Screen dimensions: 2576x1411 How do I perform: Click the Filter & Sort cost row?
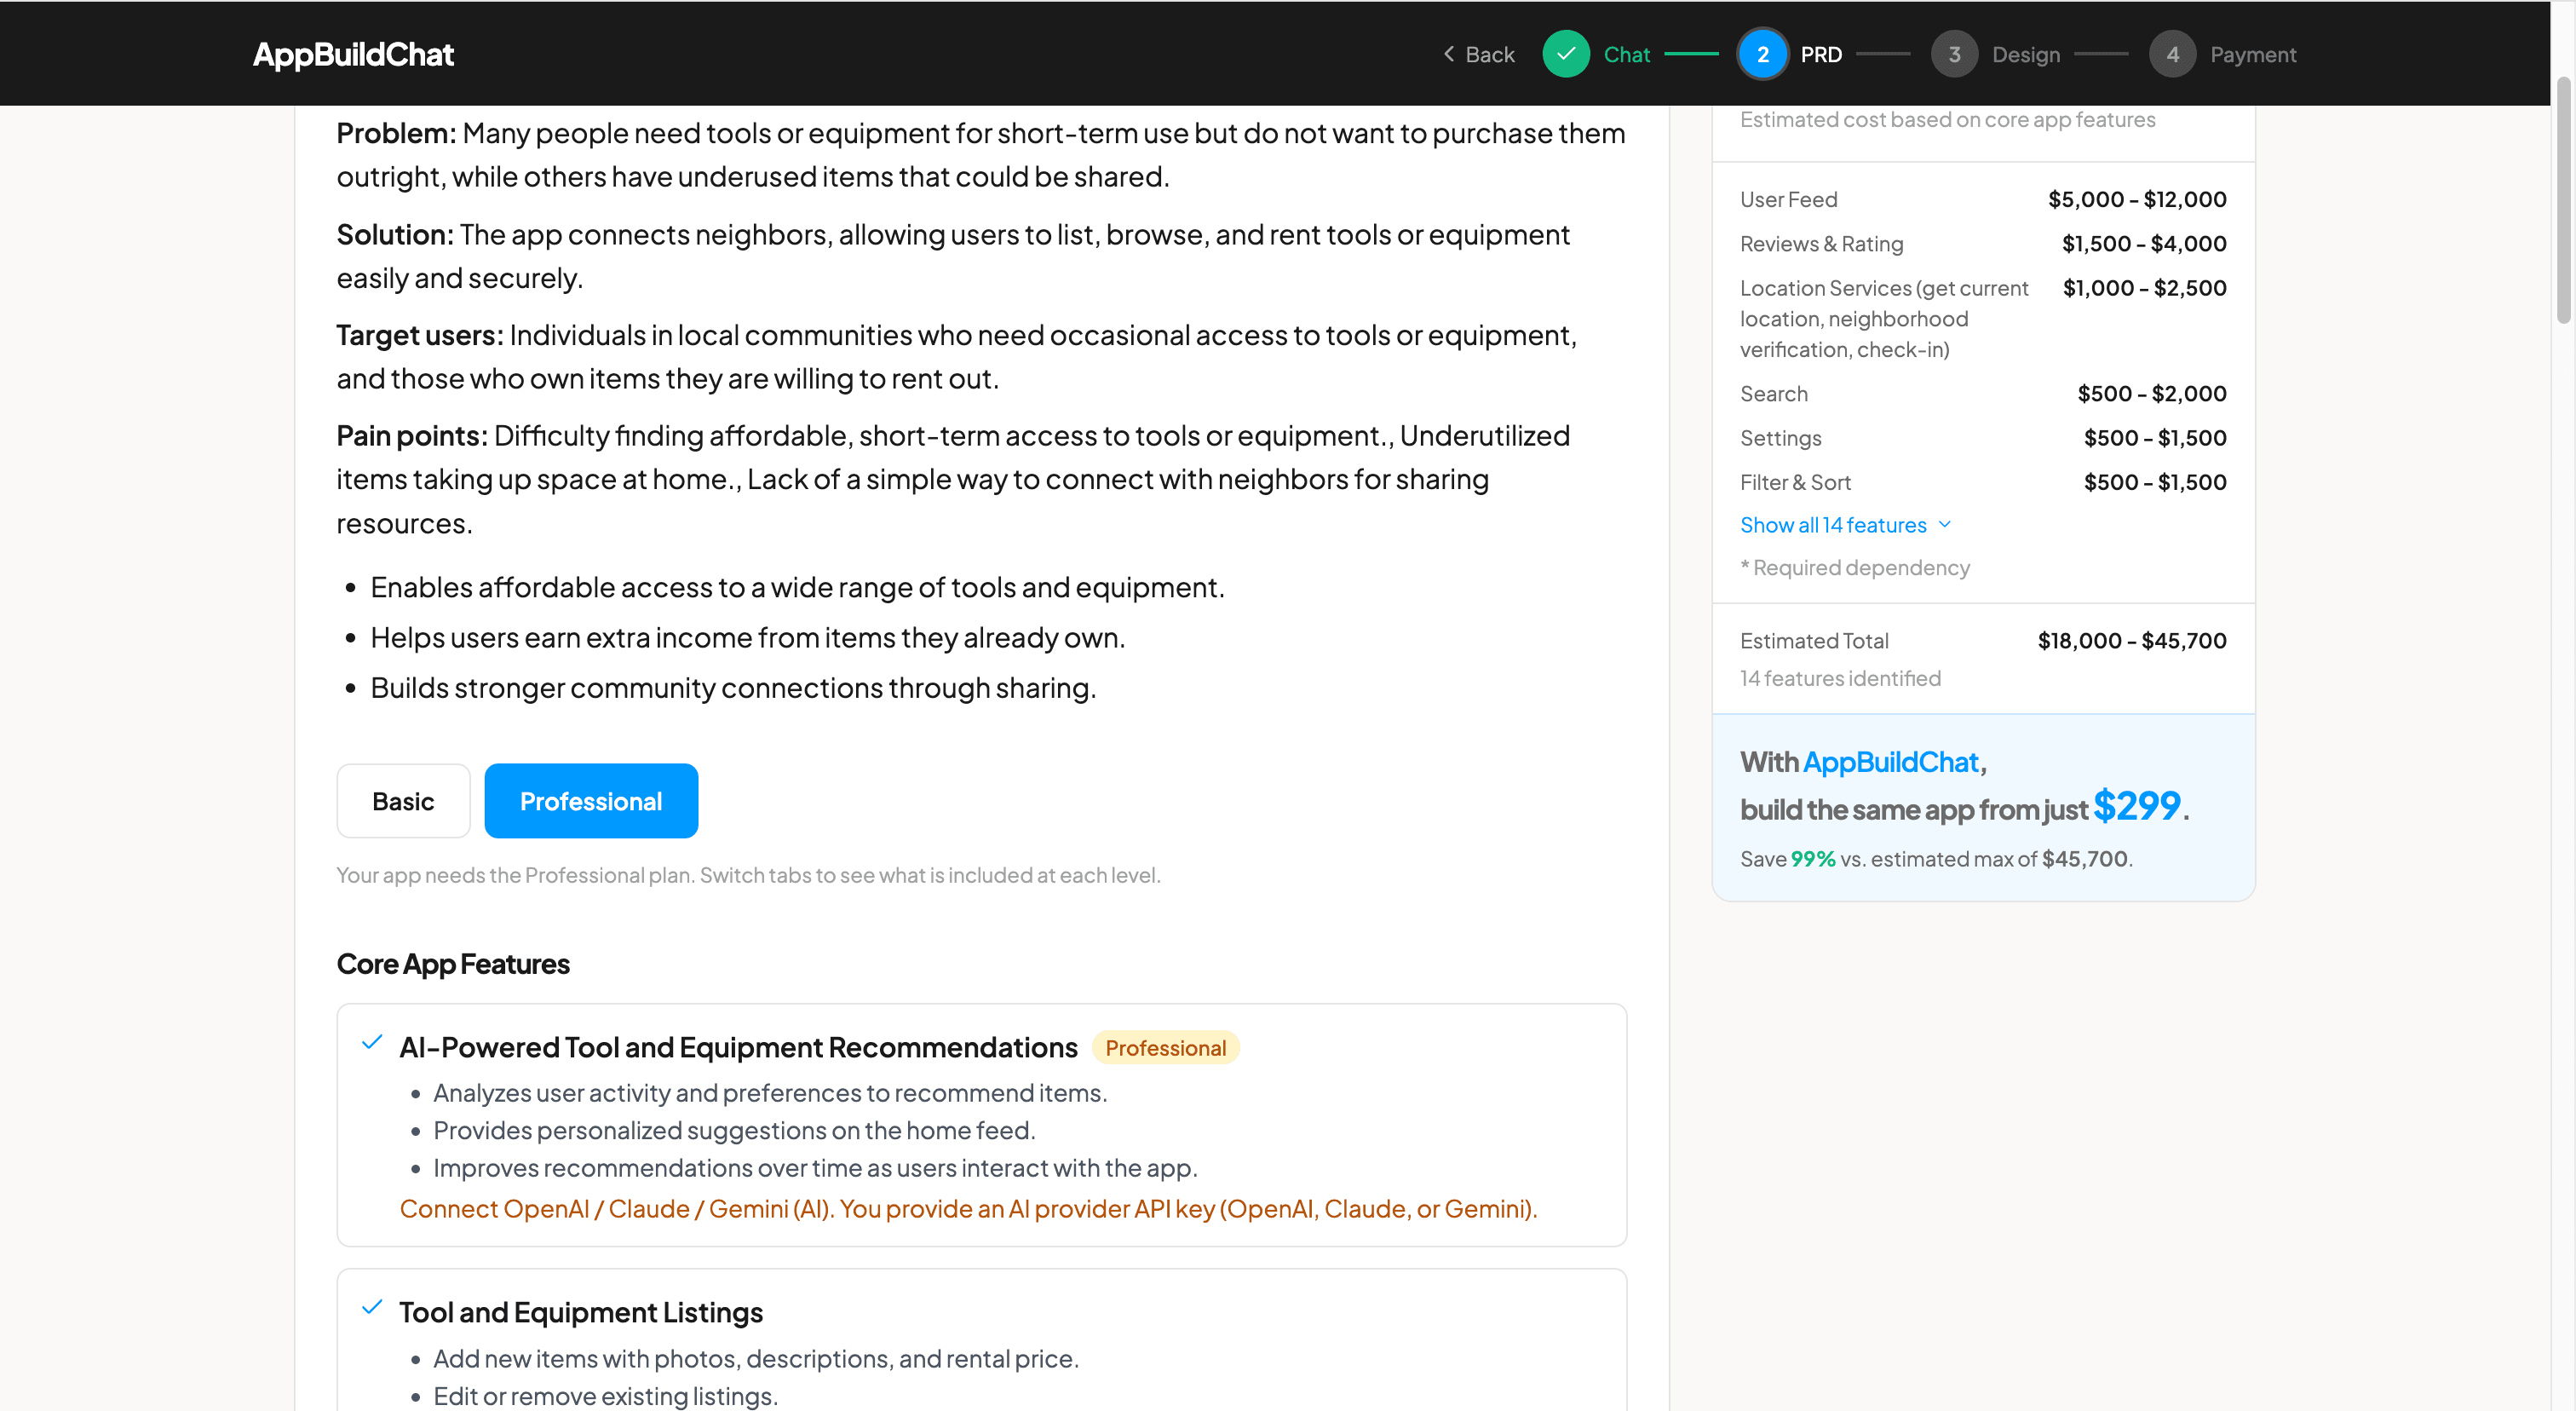[1983, 482]
